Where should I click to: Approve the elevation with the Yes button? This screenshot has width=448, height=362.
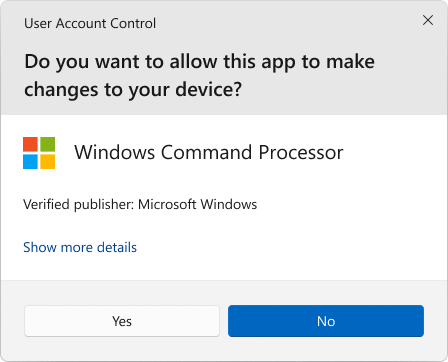(x=122, y=321)
